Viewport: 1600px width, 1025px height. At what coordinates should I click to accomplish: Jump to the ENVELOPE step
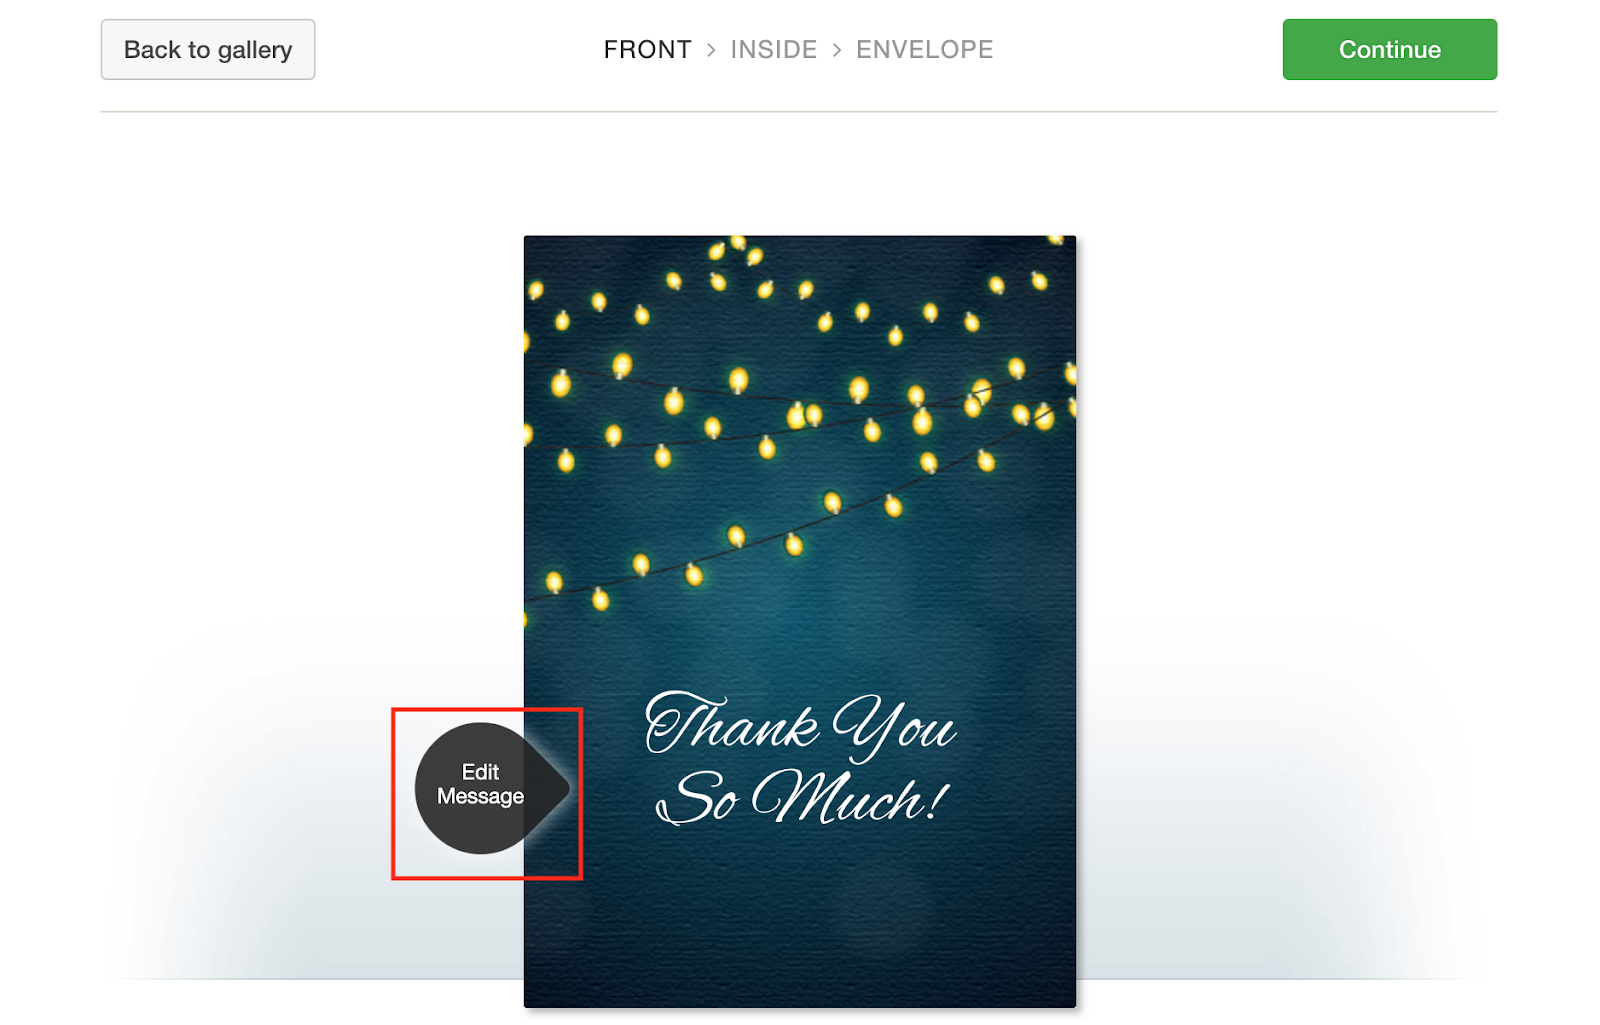coord(924,49)
